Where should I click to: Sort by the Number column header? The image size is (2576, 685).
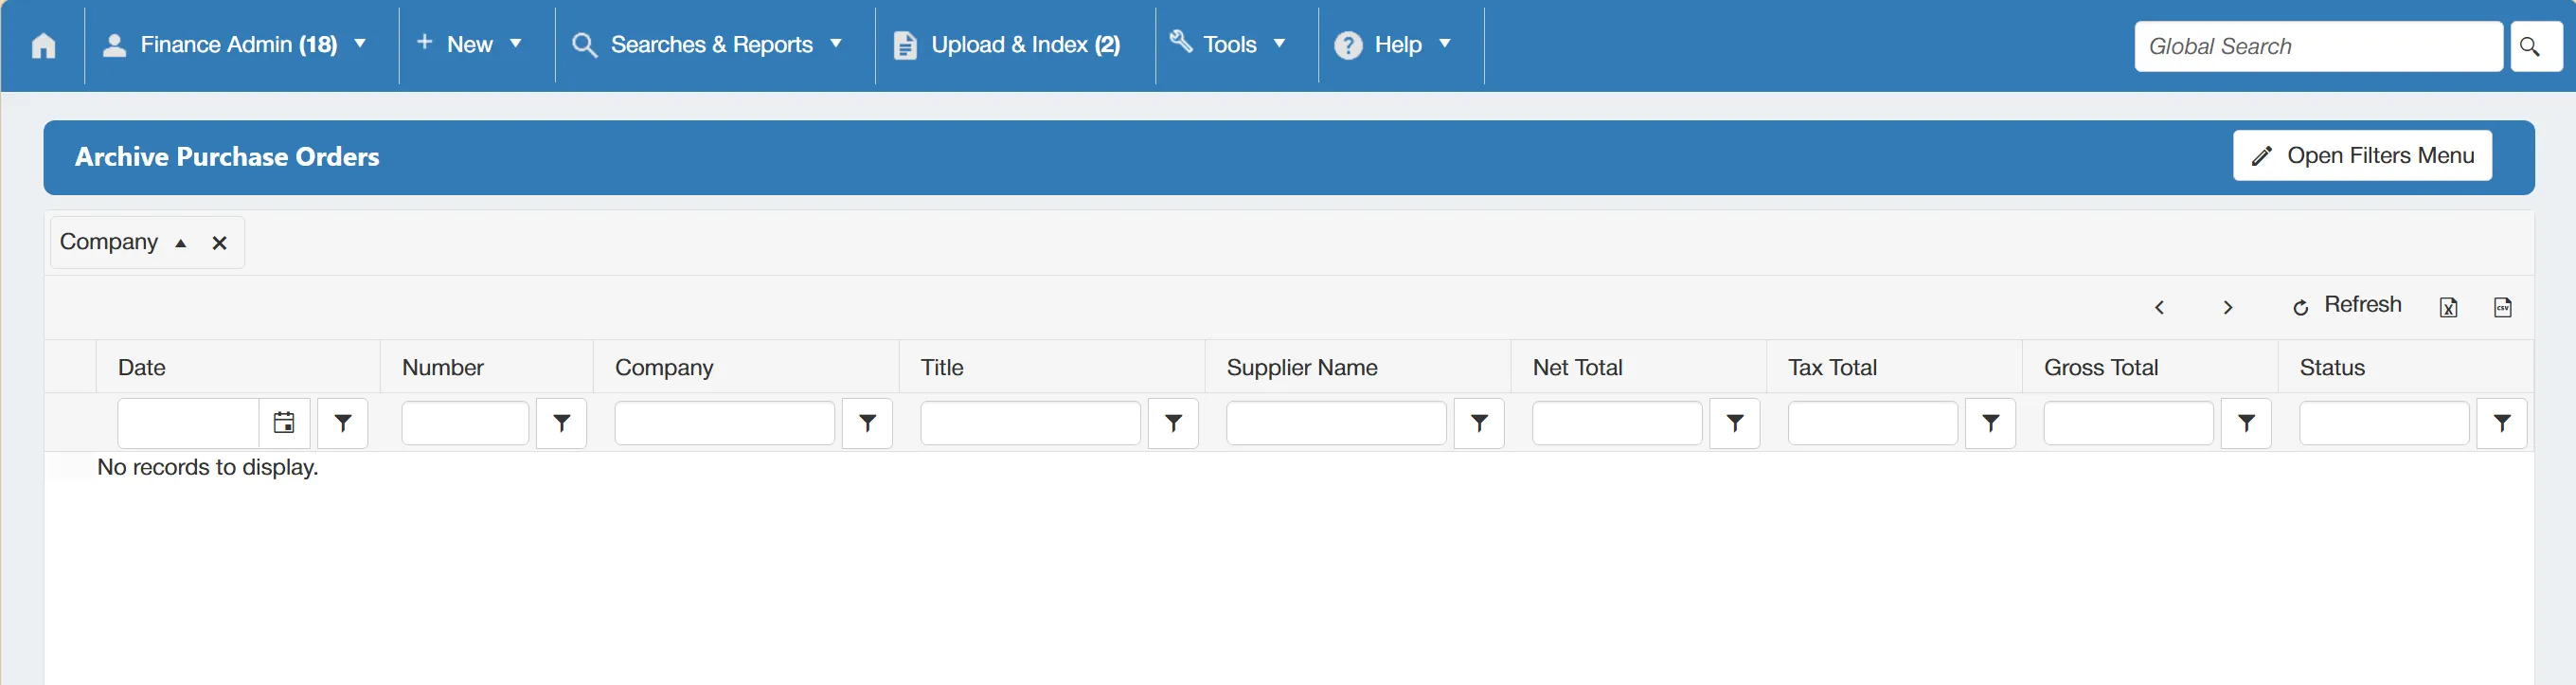[x=443, y=368]
